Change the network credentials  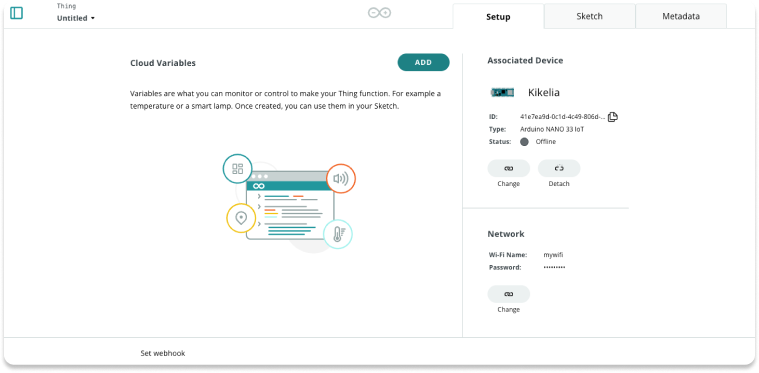pos(509,294)
